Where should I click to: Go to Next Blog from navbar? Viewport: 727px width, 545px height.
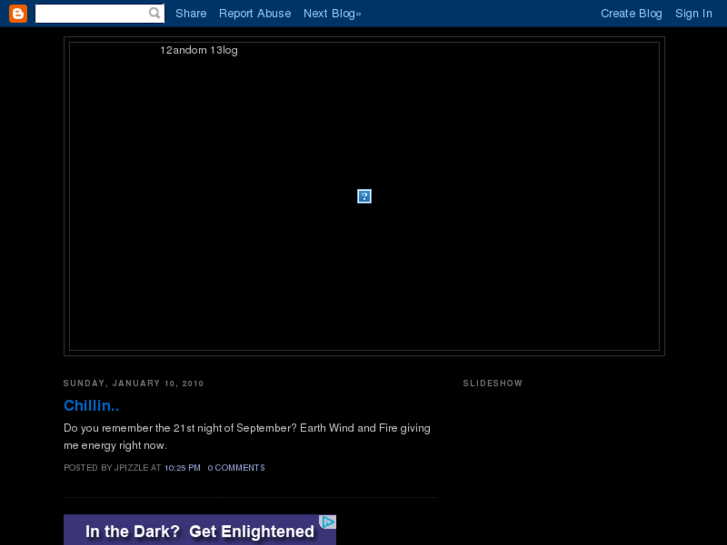point(332,13)
